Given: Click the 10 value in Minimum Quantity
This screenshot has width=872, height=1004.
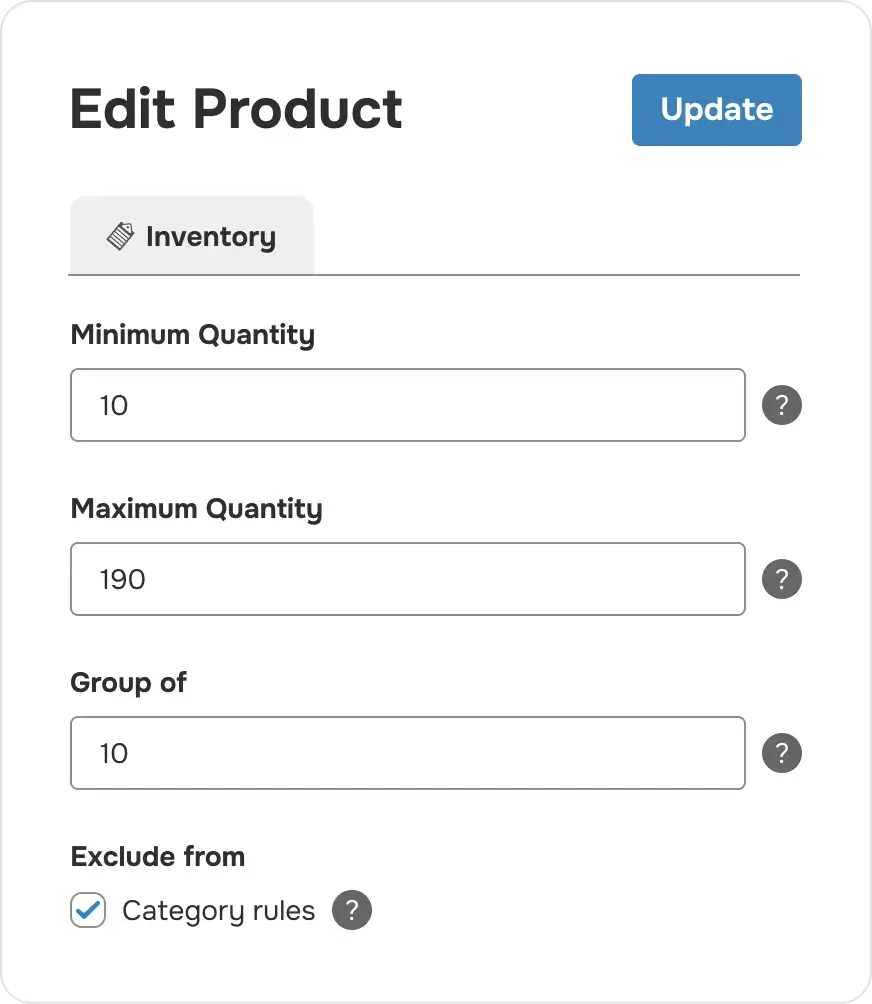Looking at the screenshot, I should 114,406.
